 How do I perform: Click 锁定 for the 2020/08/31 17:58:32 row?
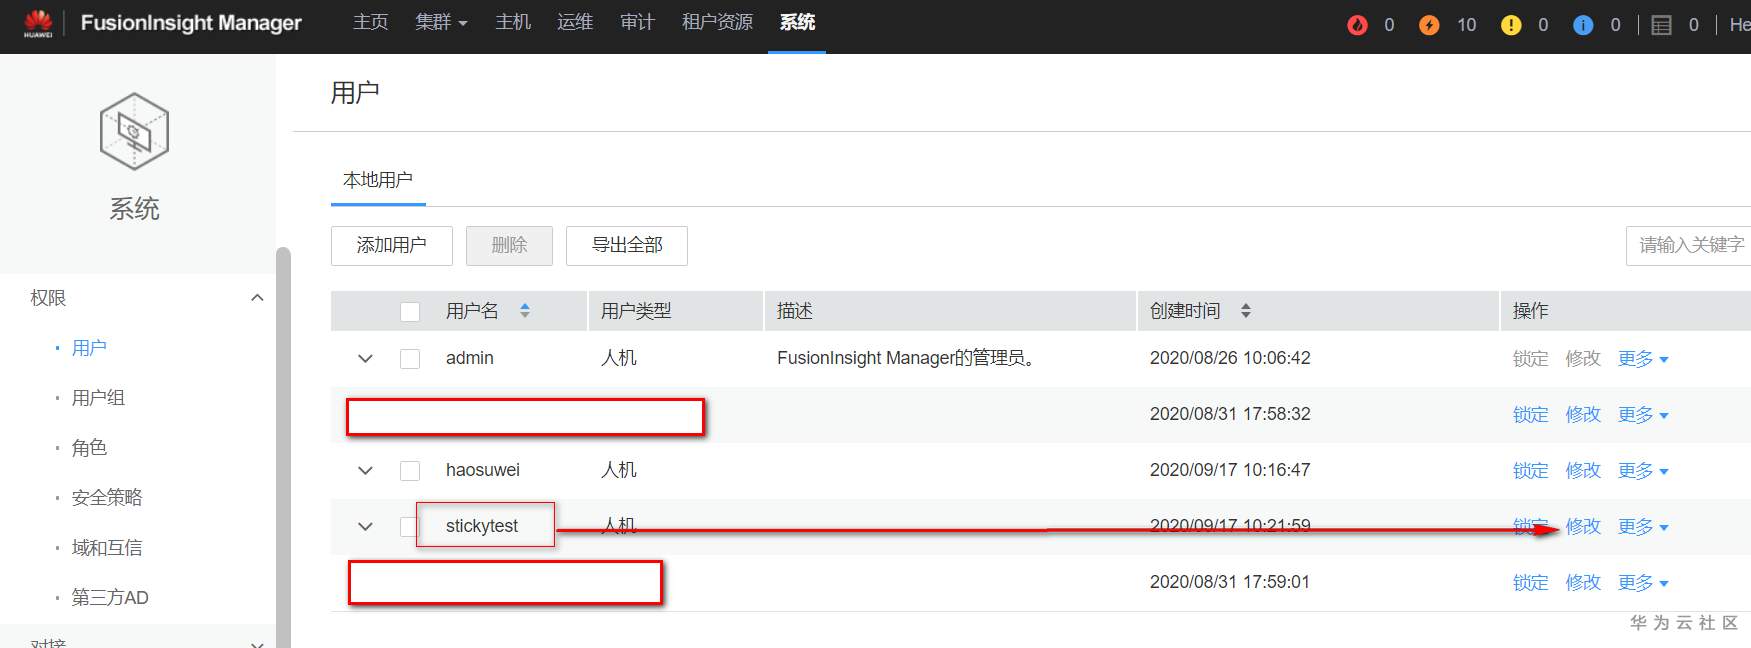tap(1530, 414)
